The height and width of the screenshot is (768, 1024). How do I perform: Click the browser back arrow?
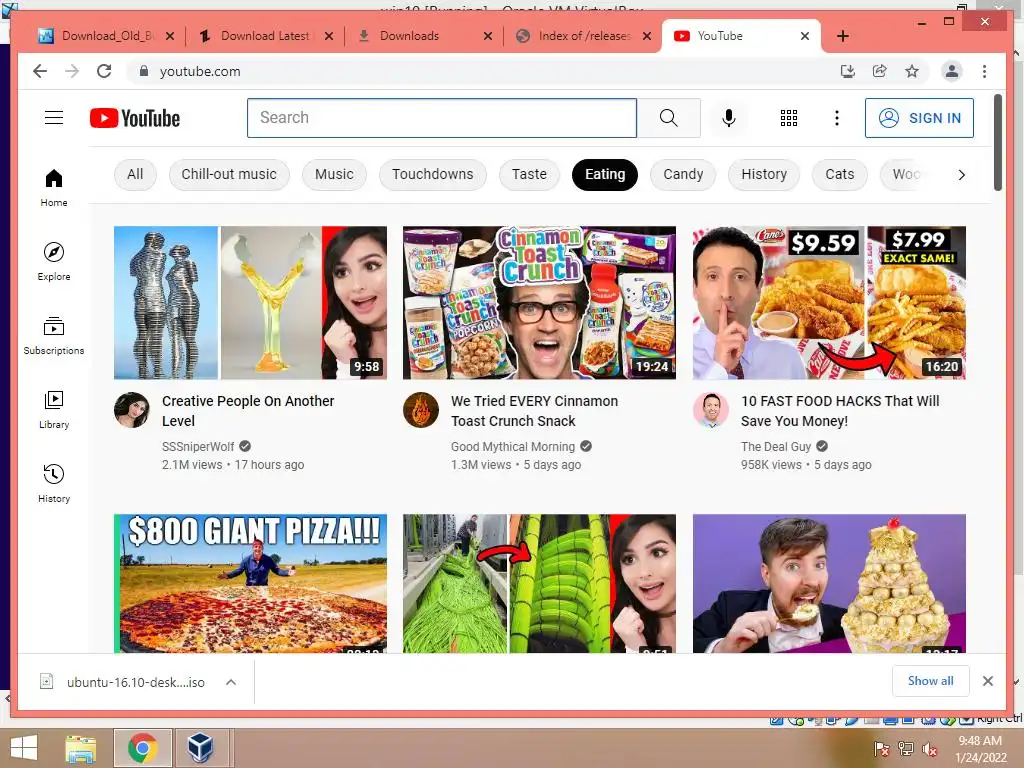(40, 71)
